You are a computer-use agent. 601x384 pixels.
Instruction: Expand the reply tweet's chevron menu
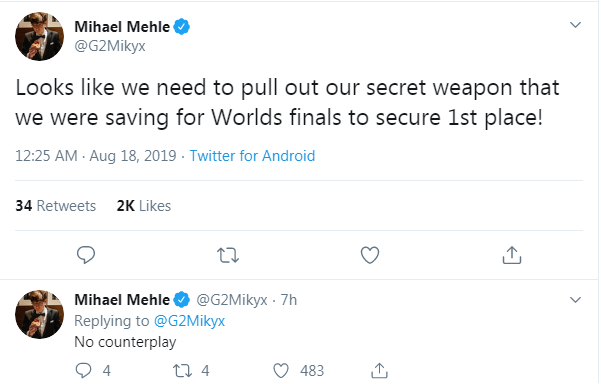pos(575,300)
